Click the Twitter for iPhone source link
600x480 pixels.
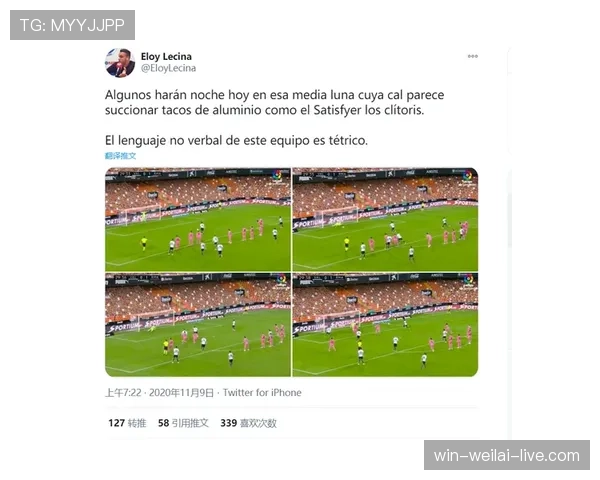click(x=262, y=393)
